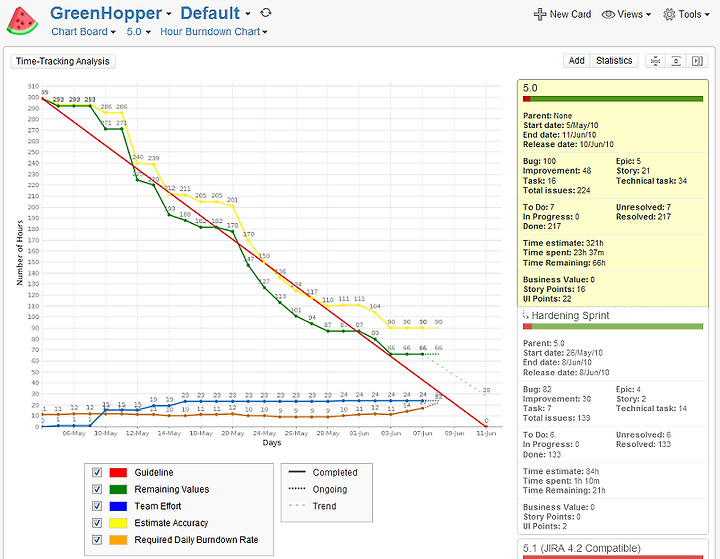This screenshot has width=720, height=559.
Task: Click the New Card link
Action: 570,14
